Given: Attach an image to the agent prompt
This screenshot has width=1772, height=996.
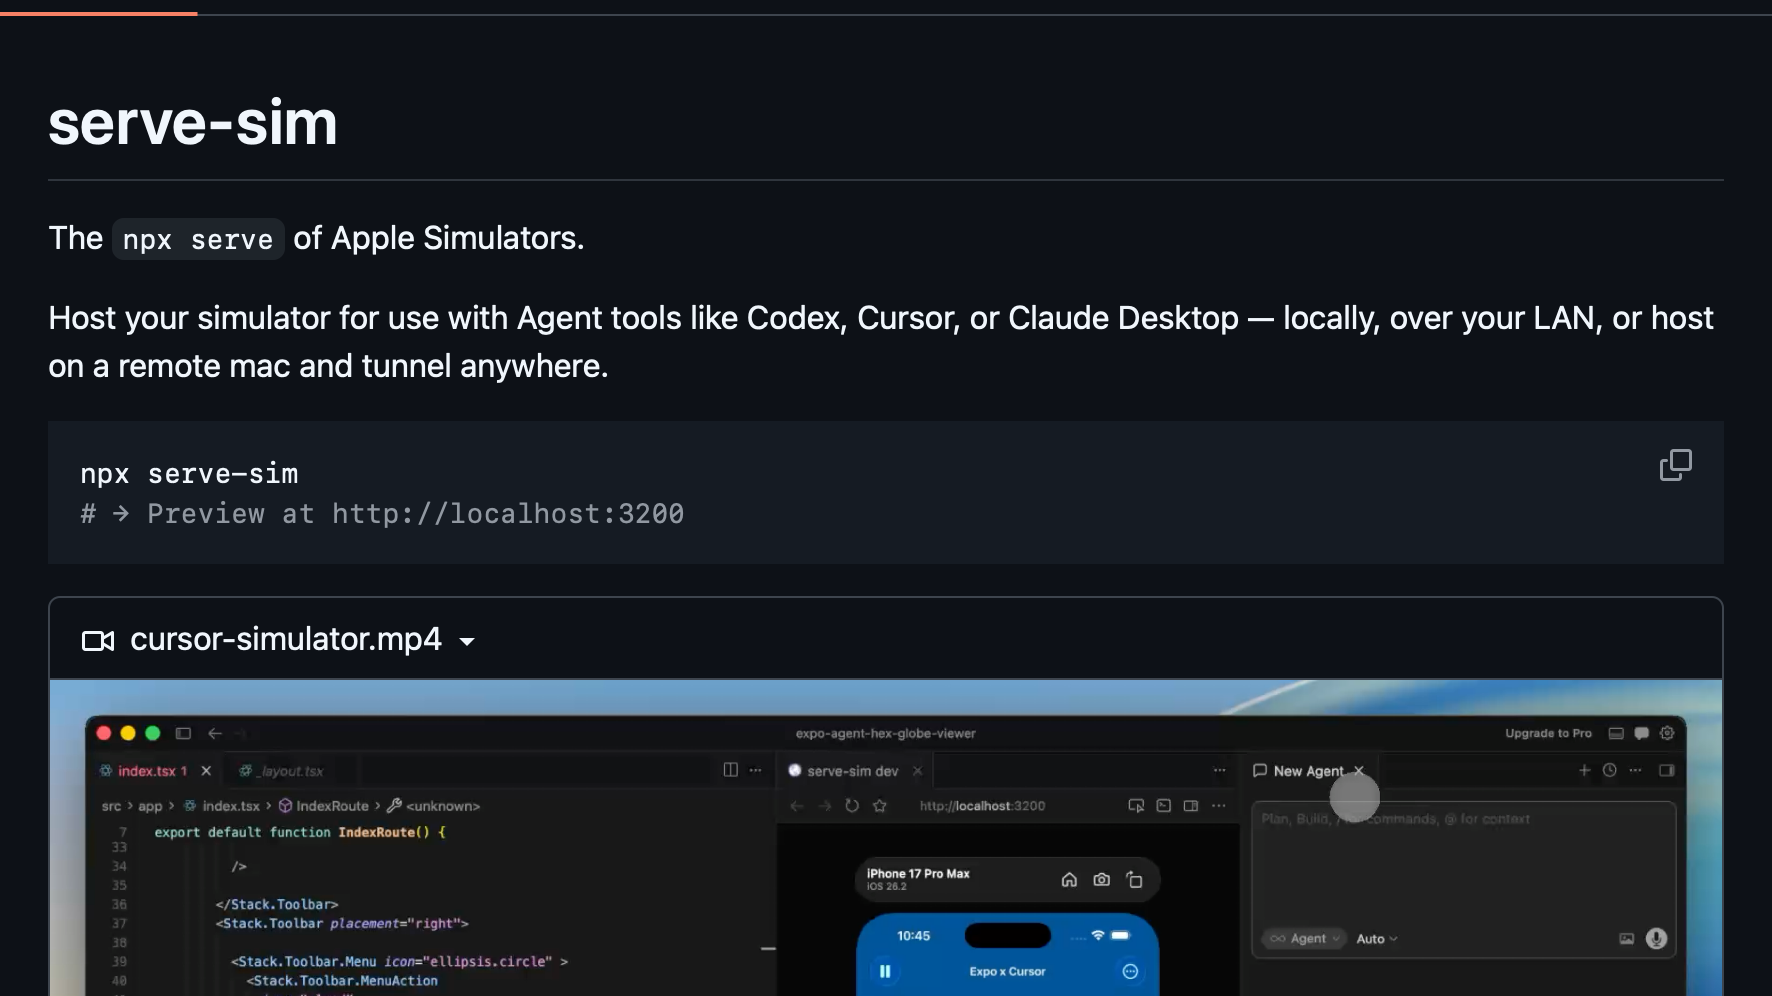Looking at the screenshot, I should click(1627, 938).
